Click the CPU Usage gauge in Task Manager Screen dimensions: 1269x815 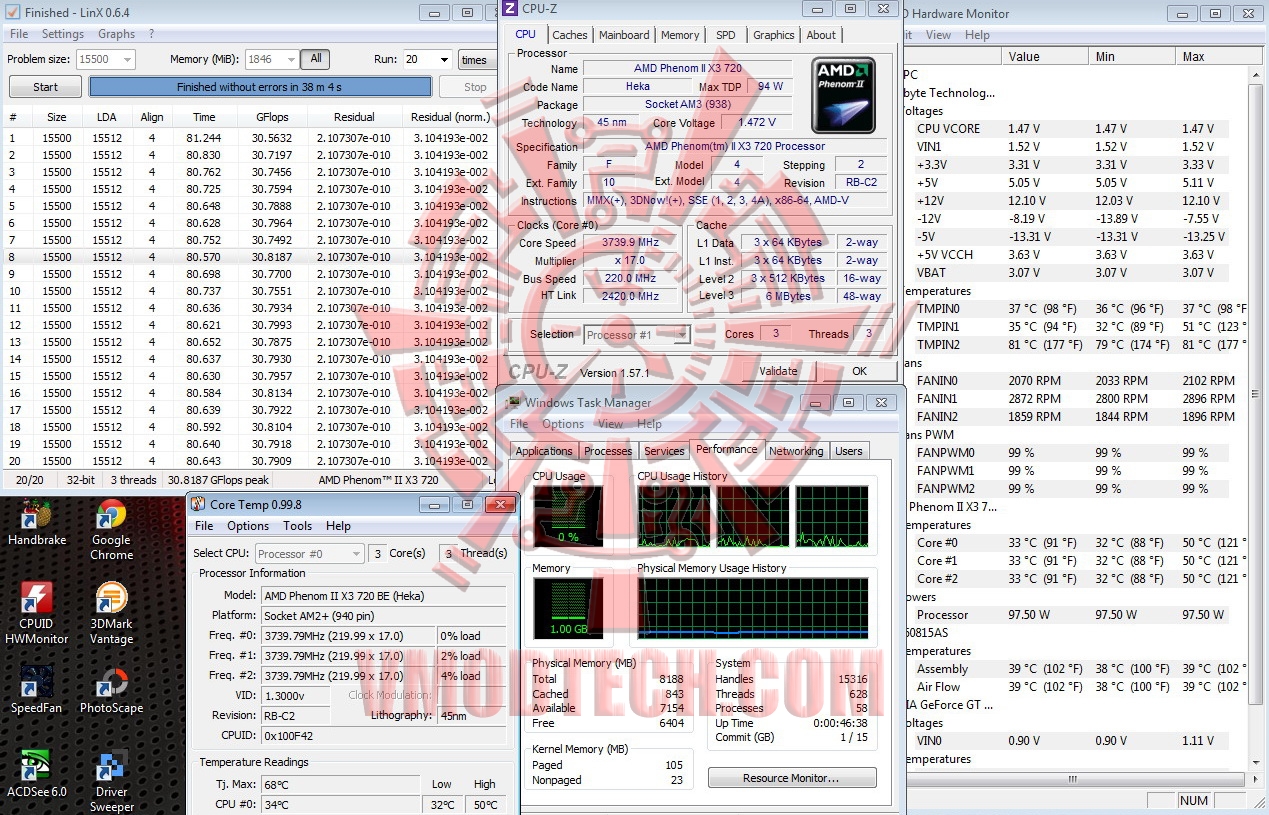point(568,517)
